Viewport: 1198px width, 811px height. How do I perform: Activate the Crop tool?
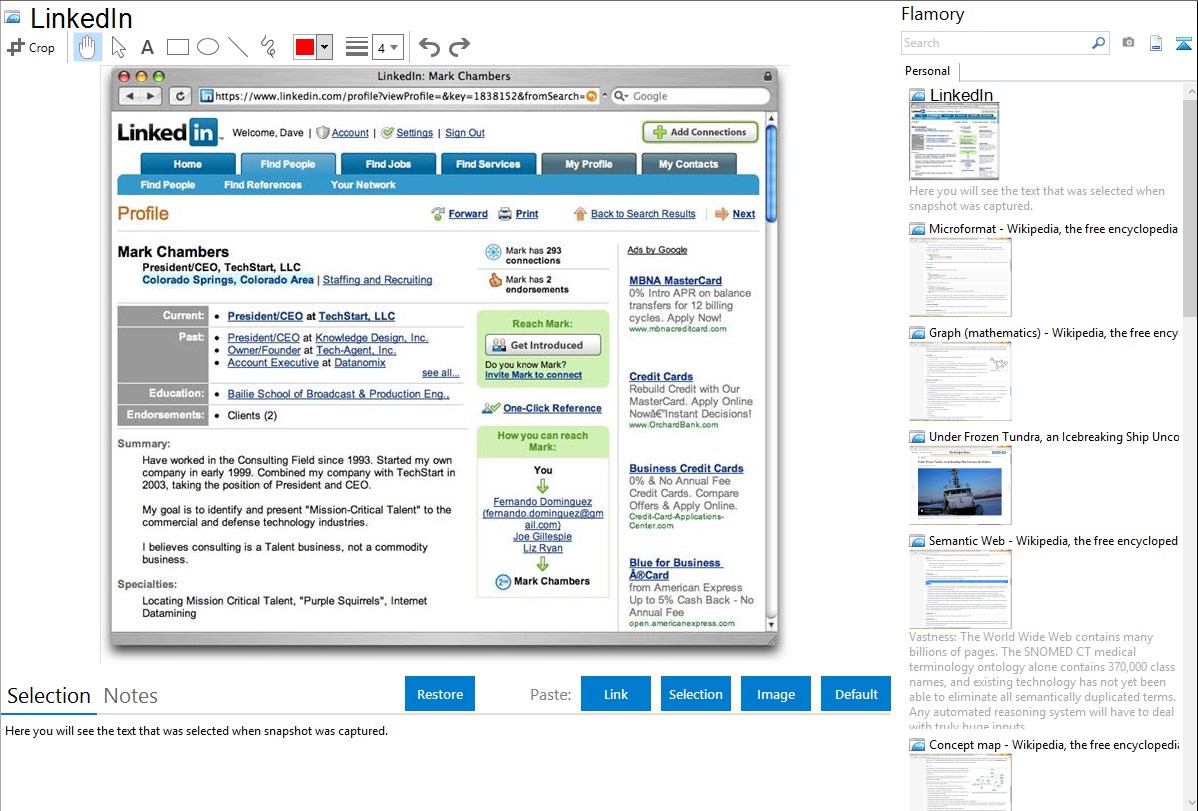coord(31,47)
